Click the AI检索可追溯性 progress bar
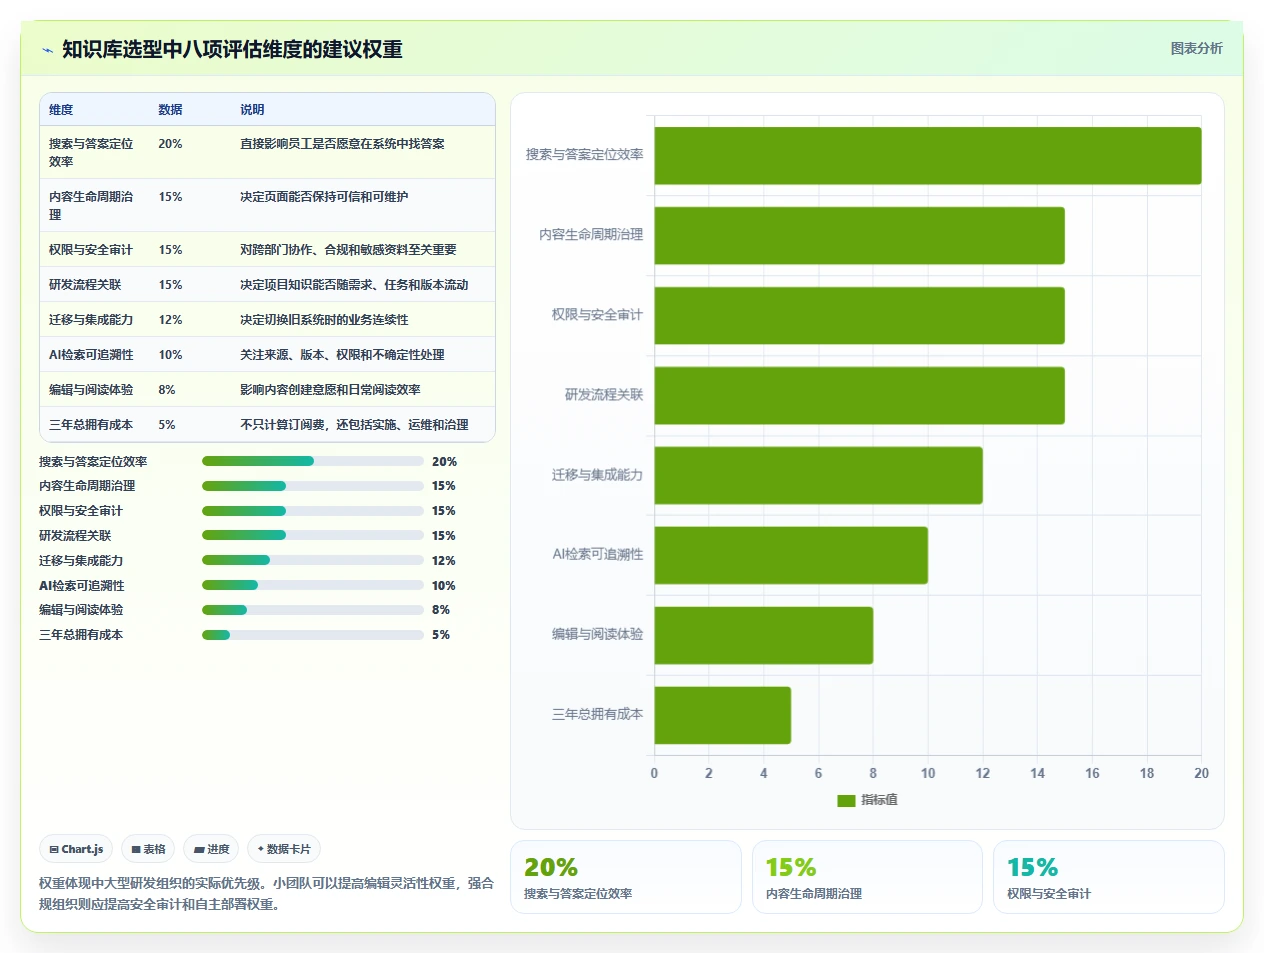 coord(313,585)
